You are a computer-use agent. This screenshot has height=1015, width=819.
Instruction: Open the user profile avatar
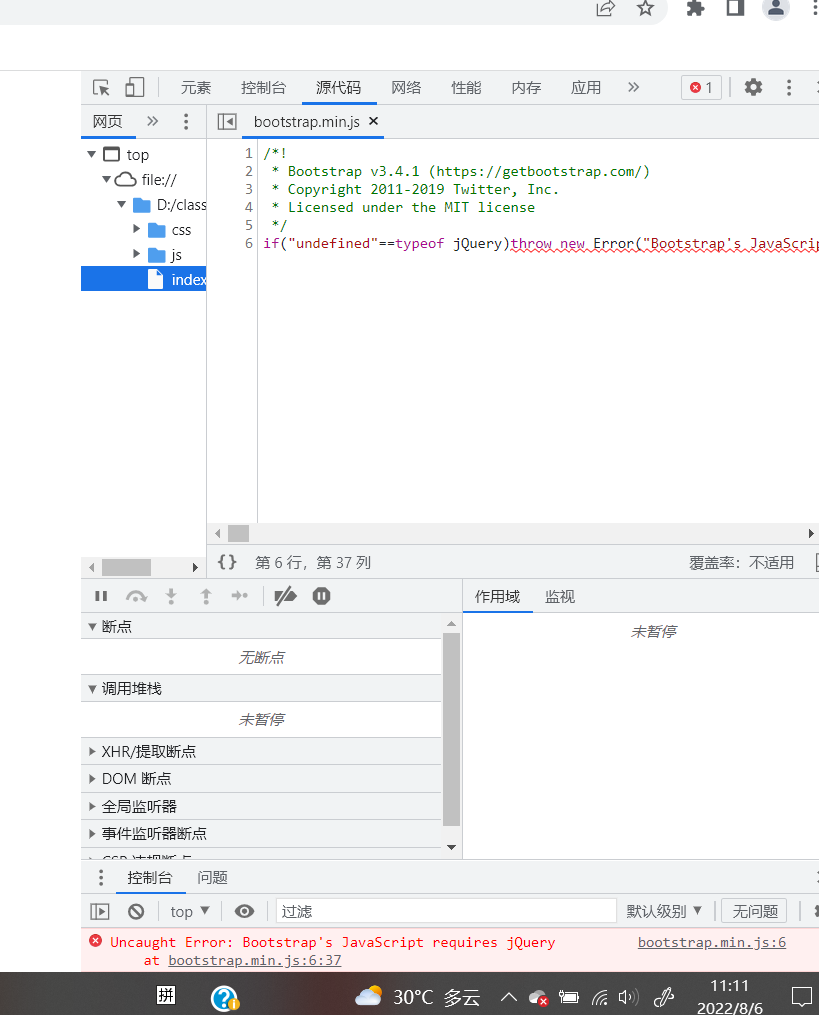tap(776, 8)
